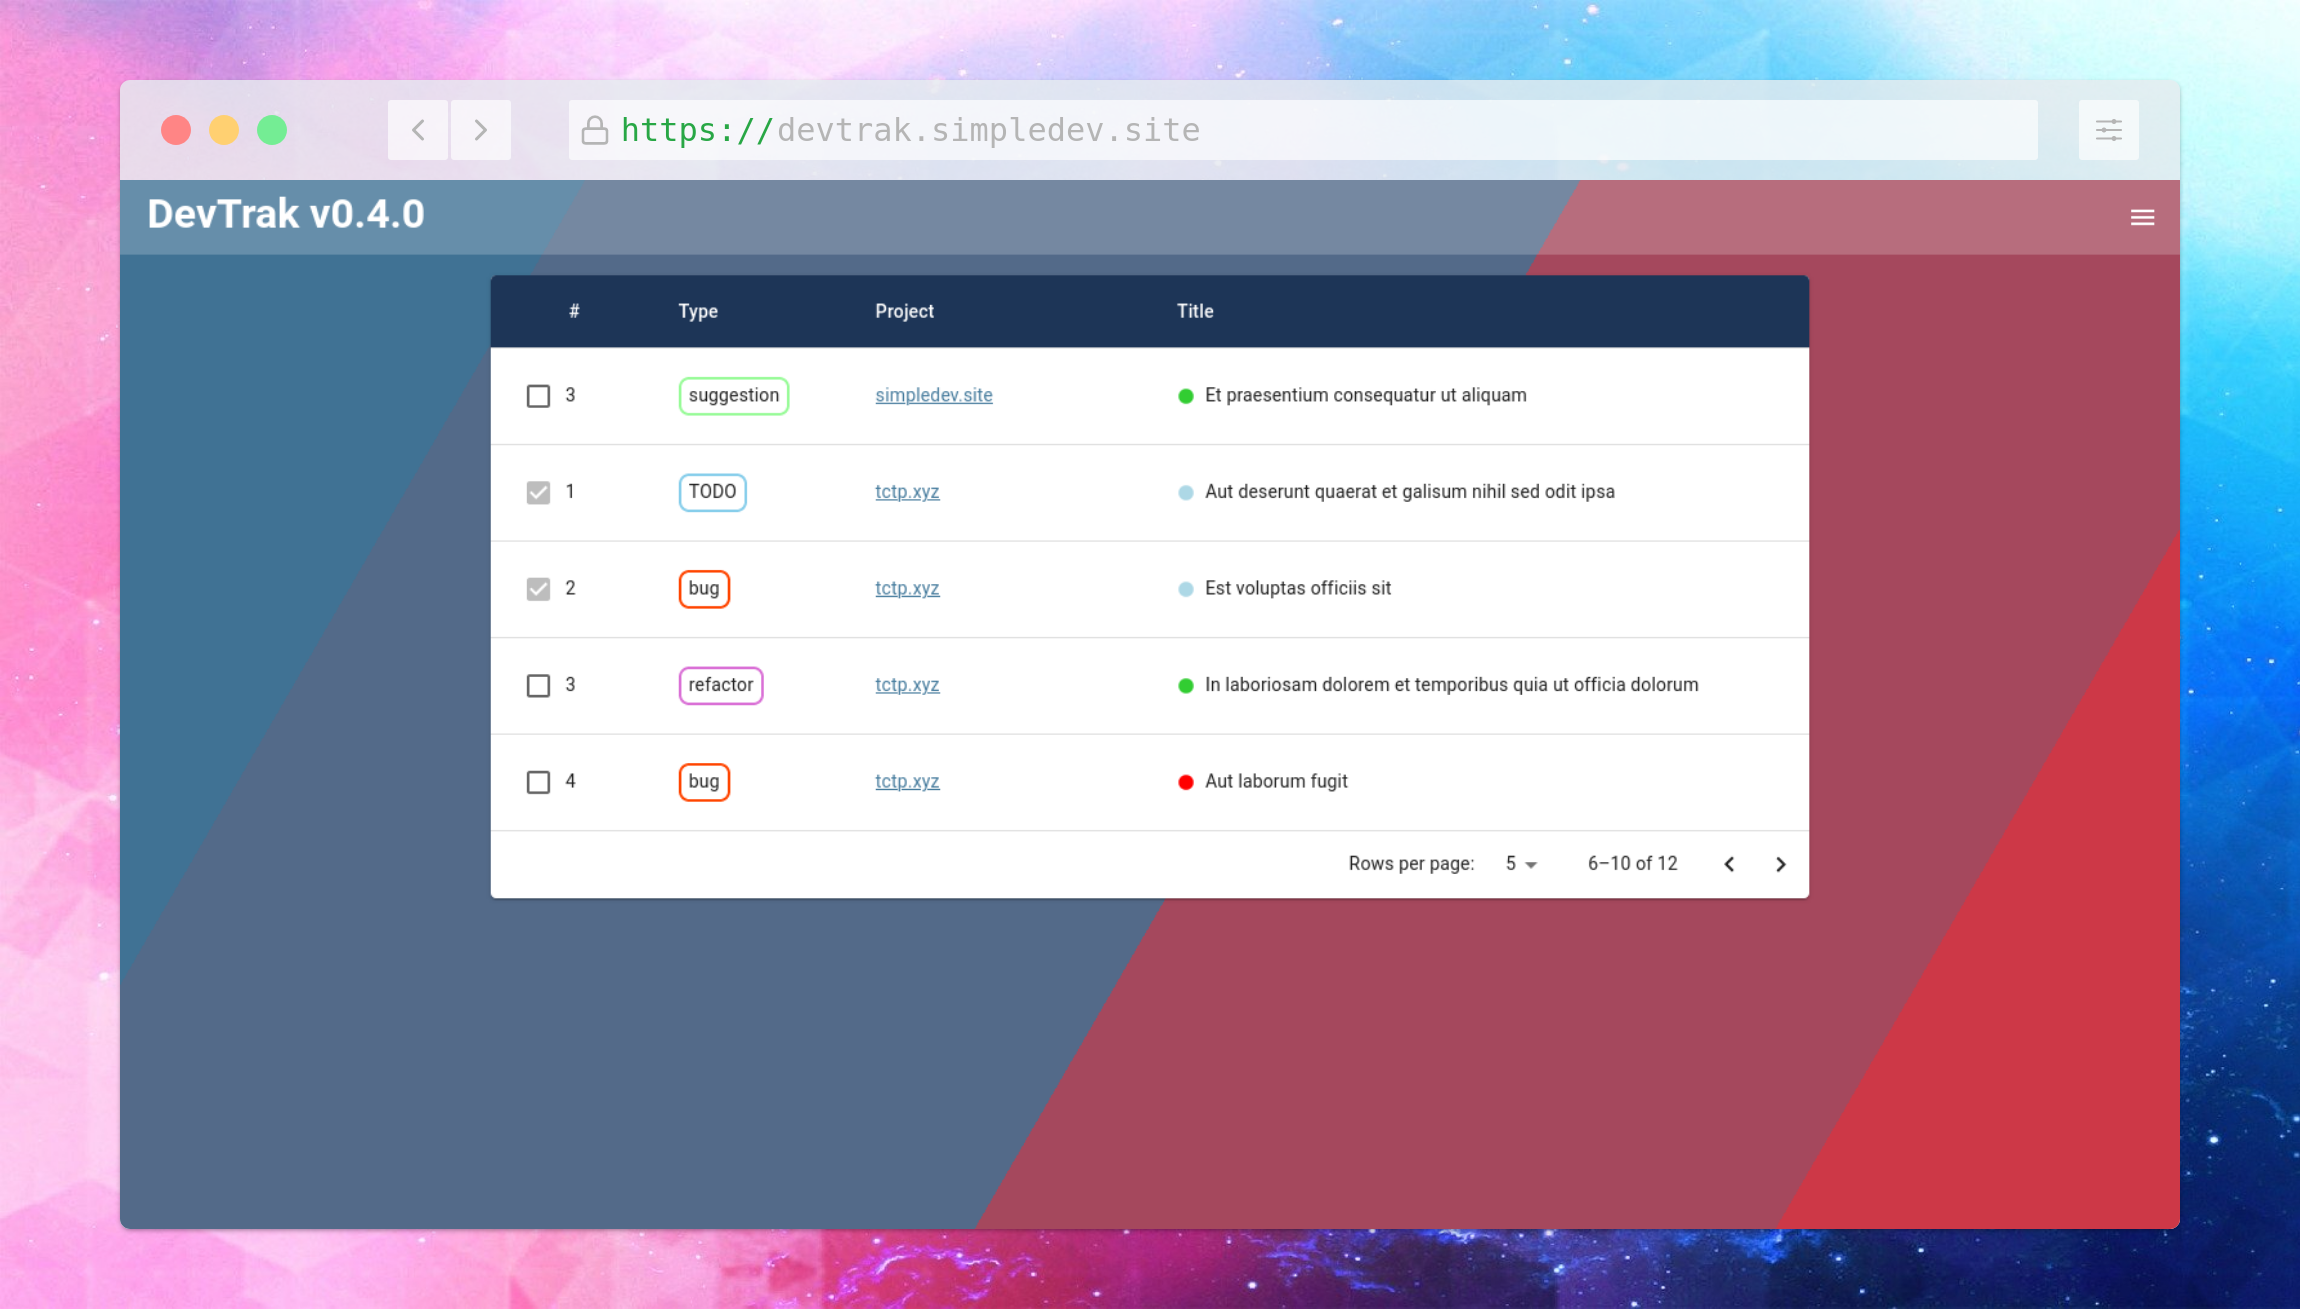Open the hamburger menu in the DevTrak header
Viewport: 2300px width, 1309px height.
(2141, 217)
